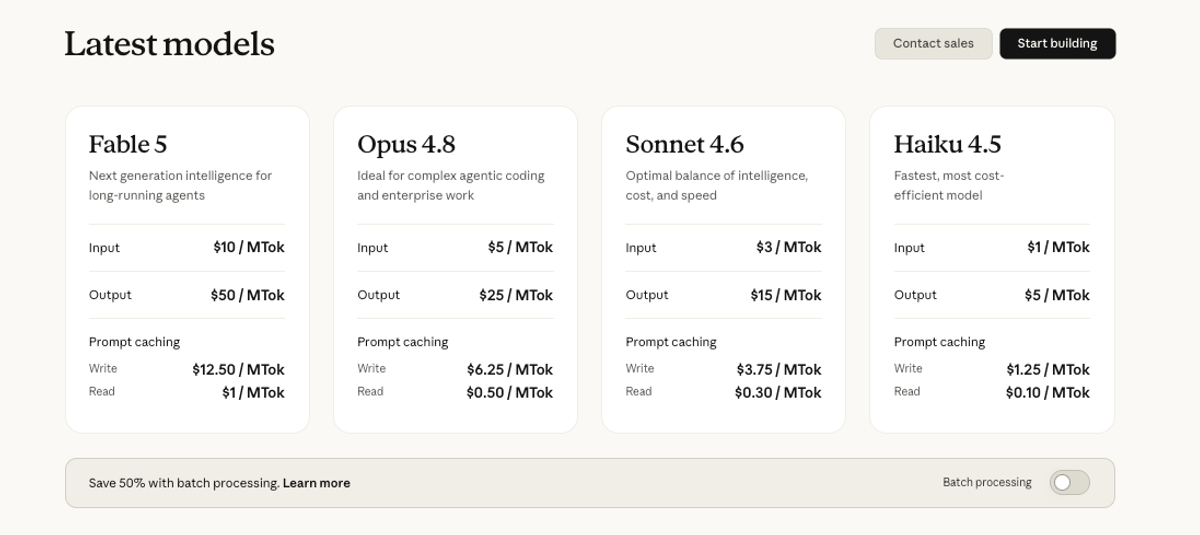Click the Prompt caching label in Opus 4.8 card

(x=403, y=342)
